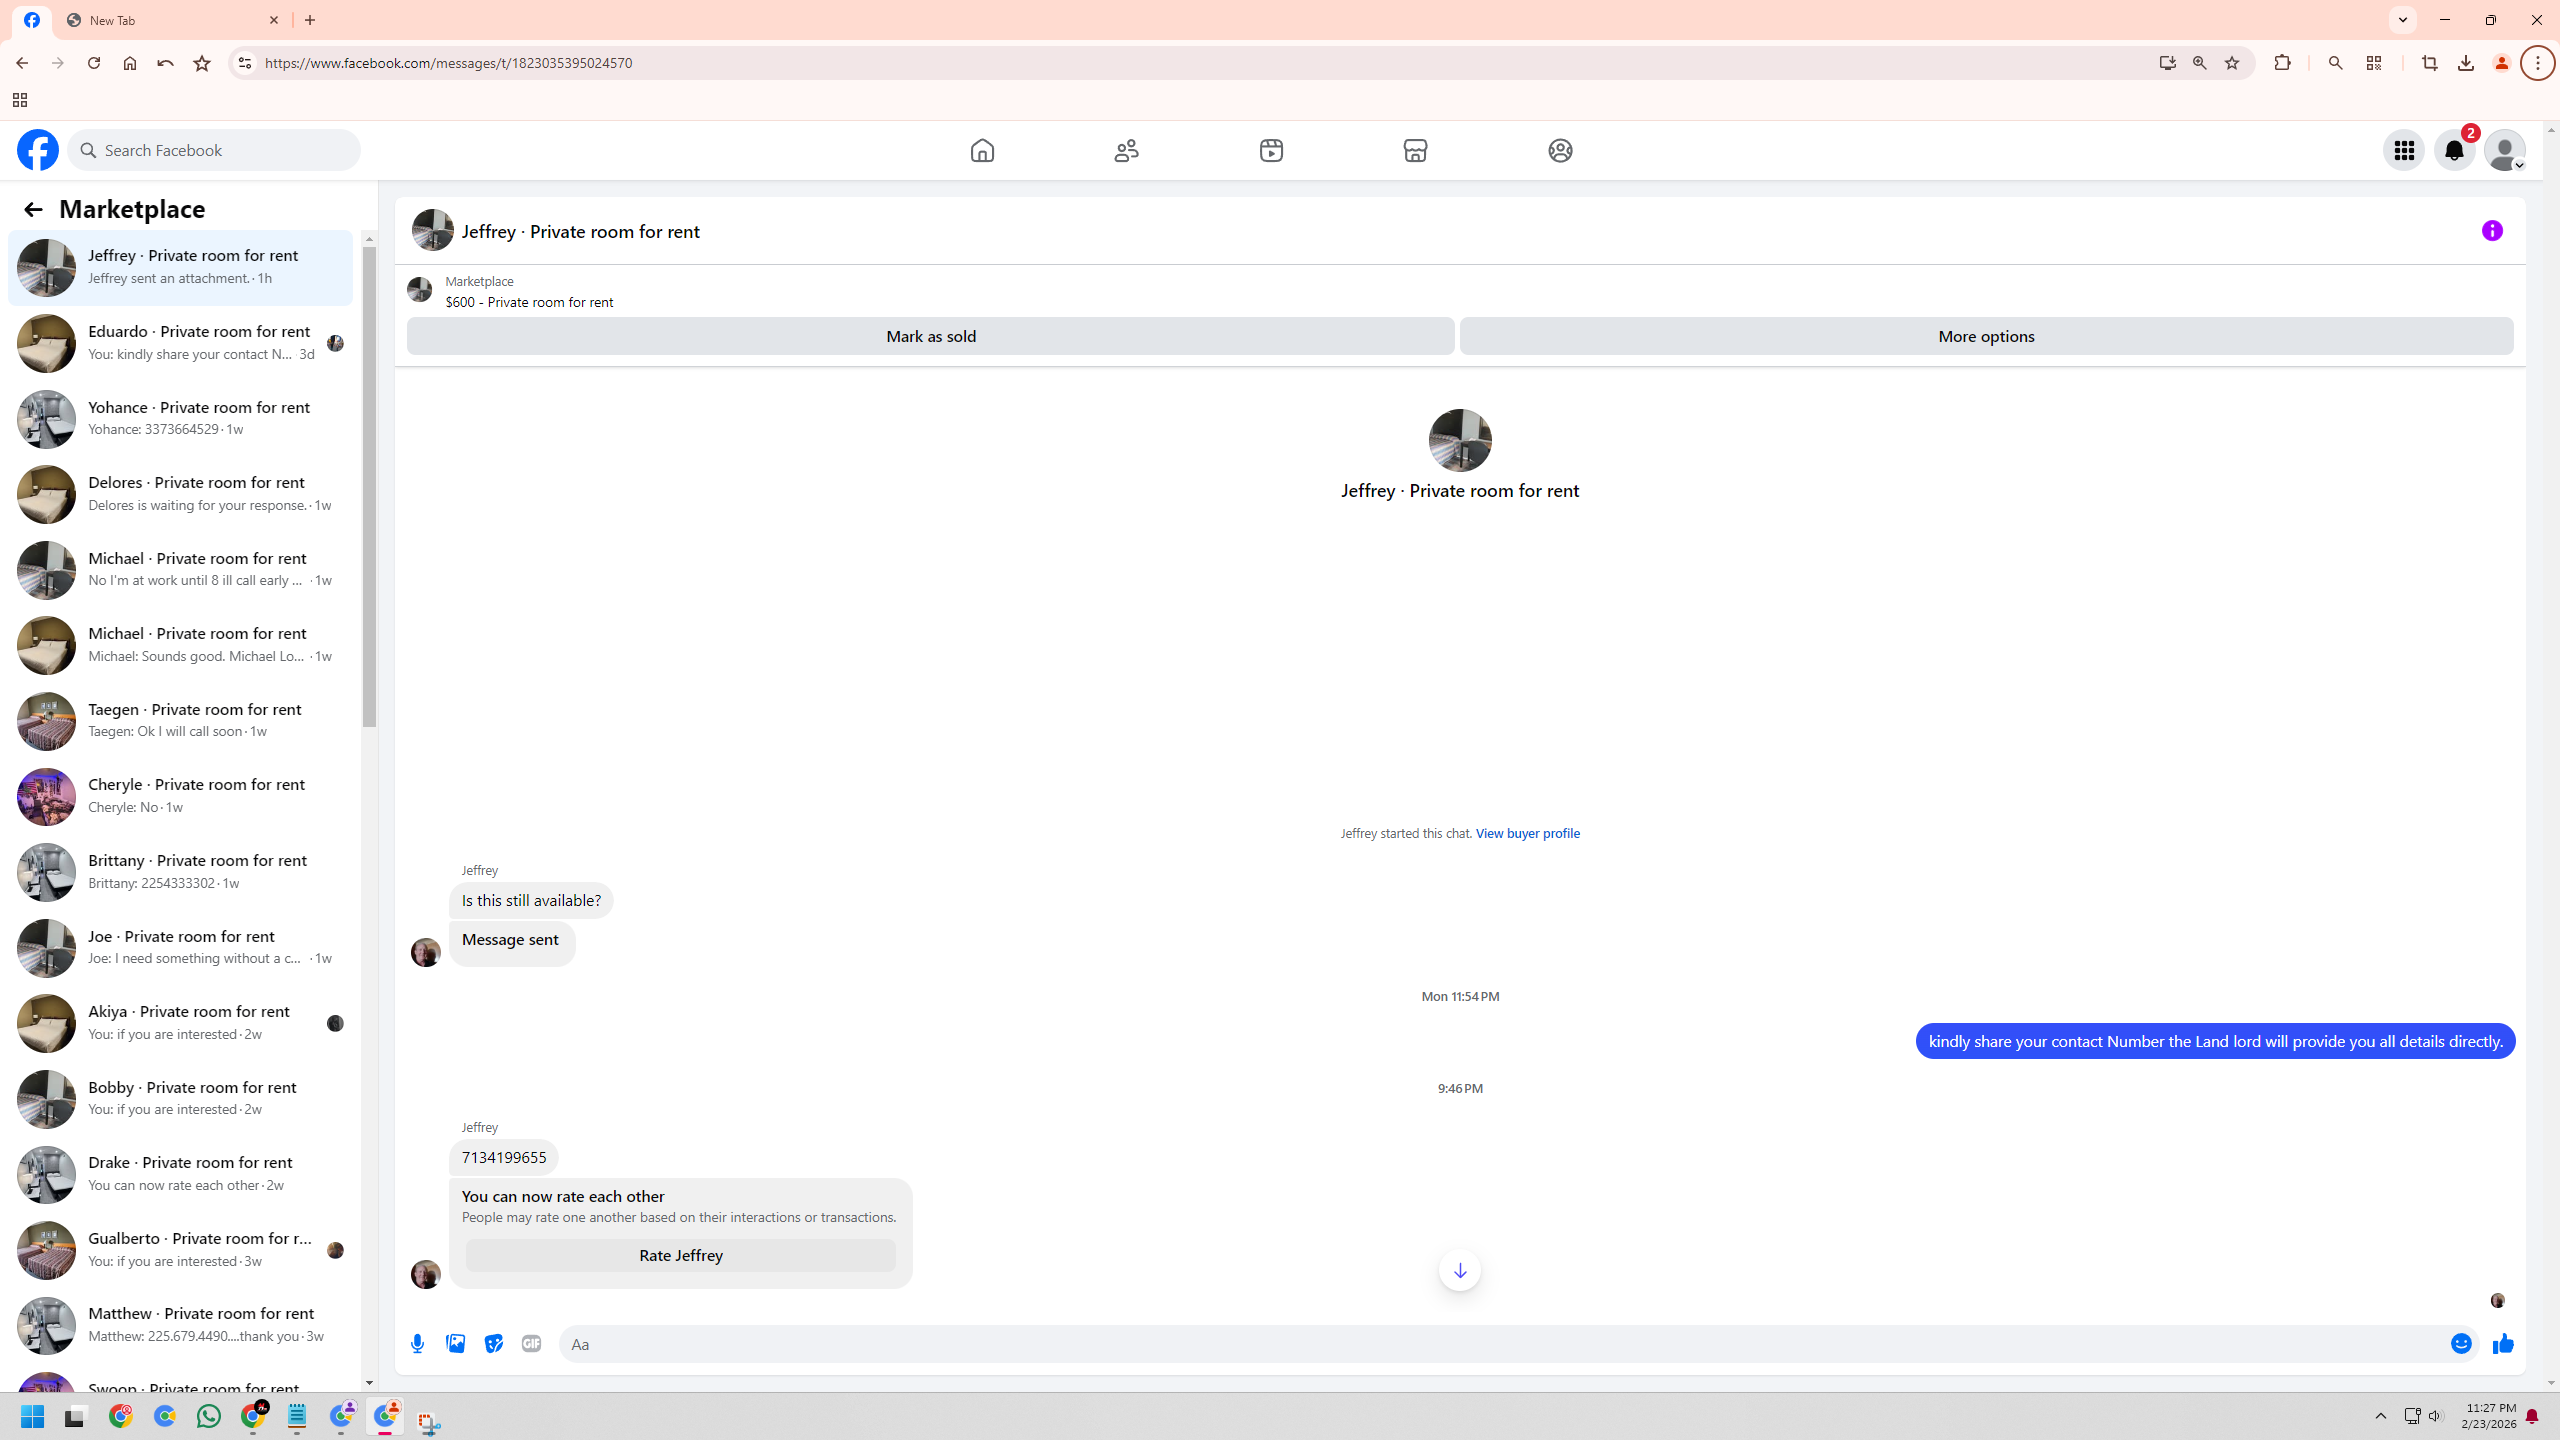Switch to the Friends tab
2560x1440 pixels.
tap(1127, 151)
